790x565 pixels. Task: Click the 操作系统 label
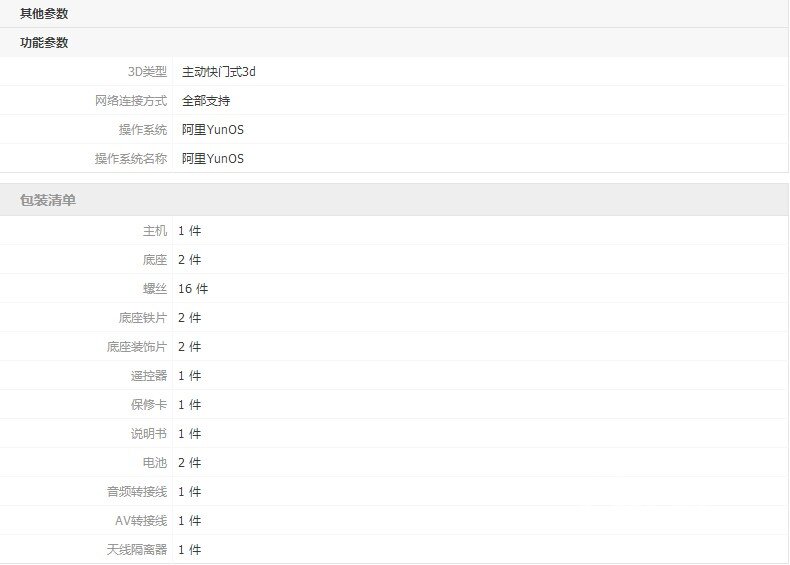pyautogui.click(x=143, y=130)
